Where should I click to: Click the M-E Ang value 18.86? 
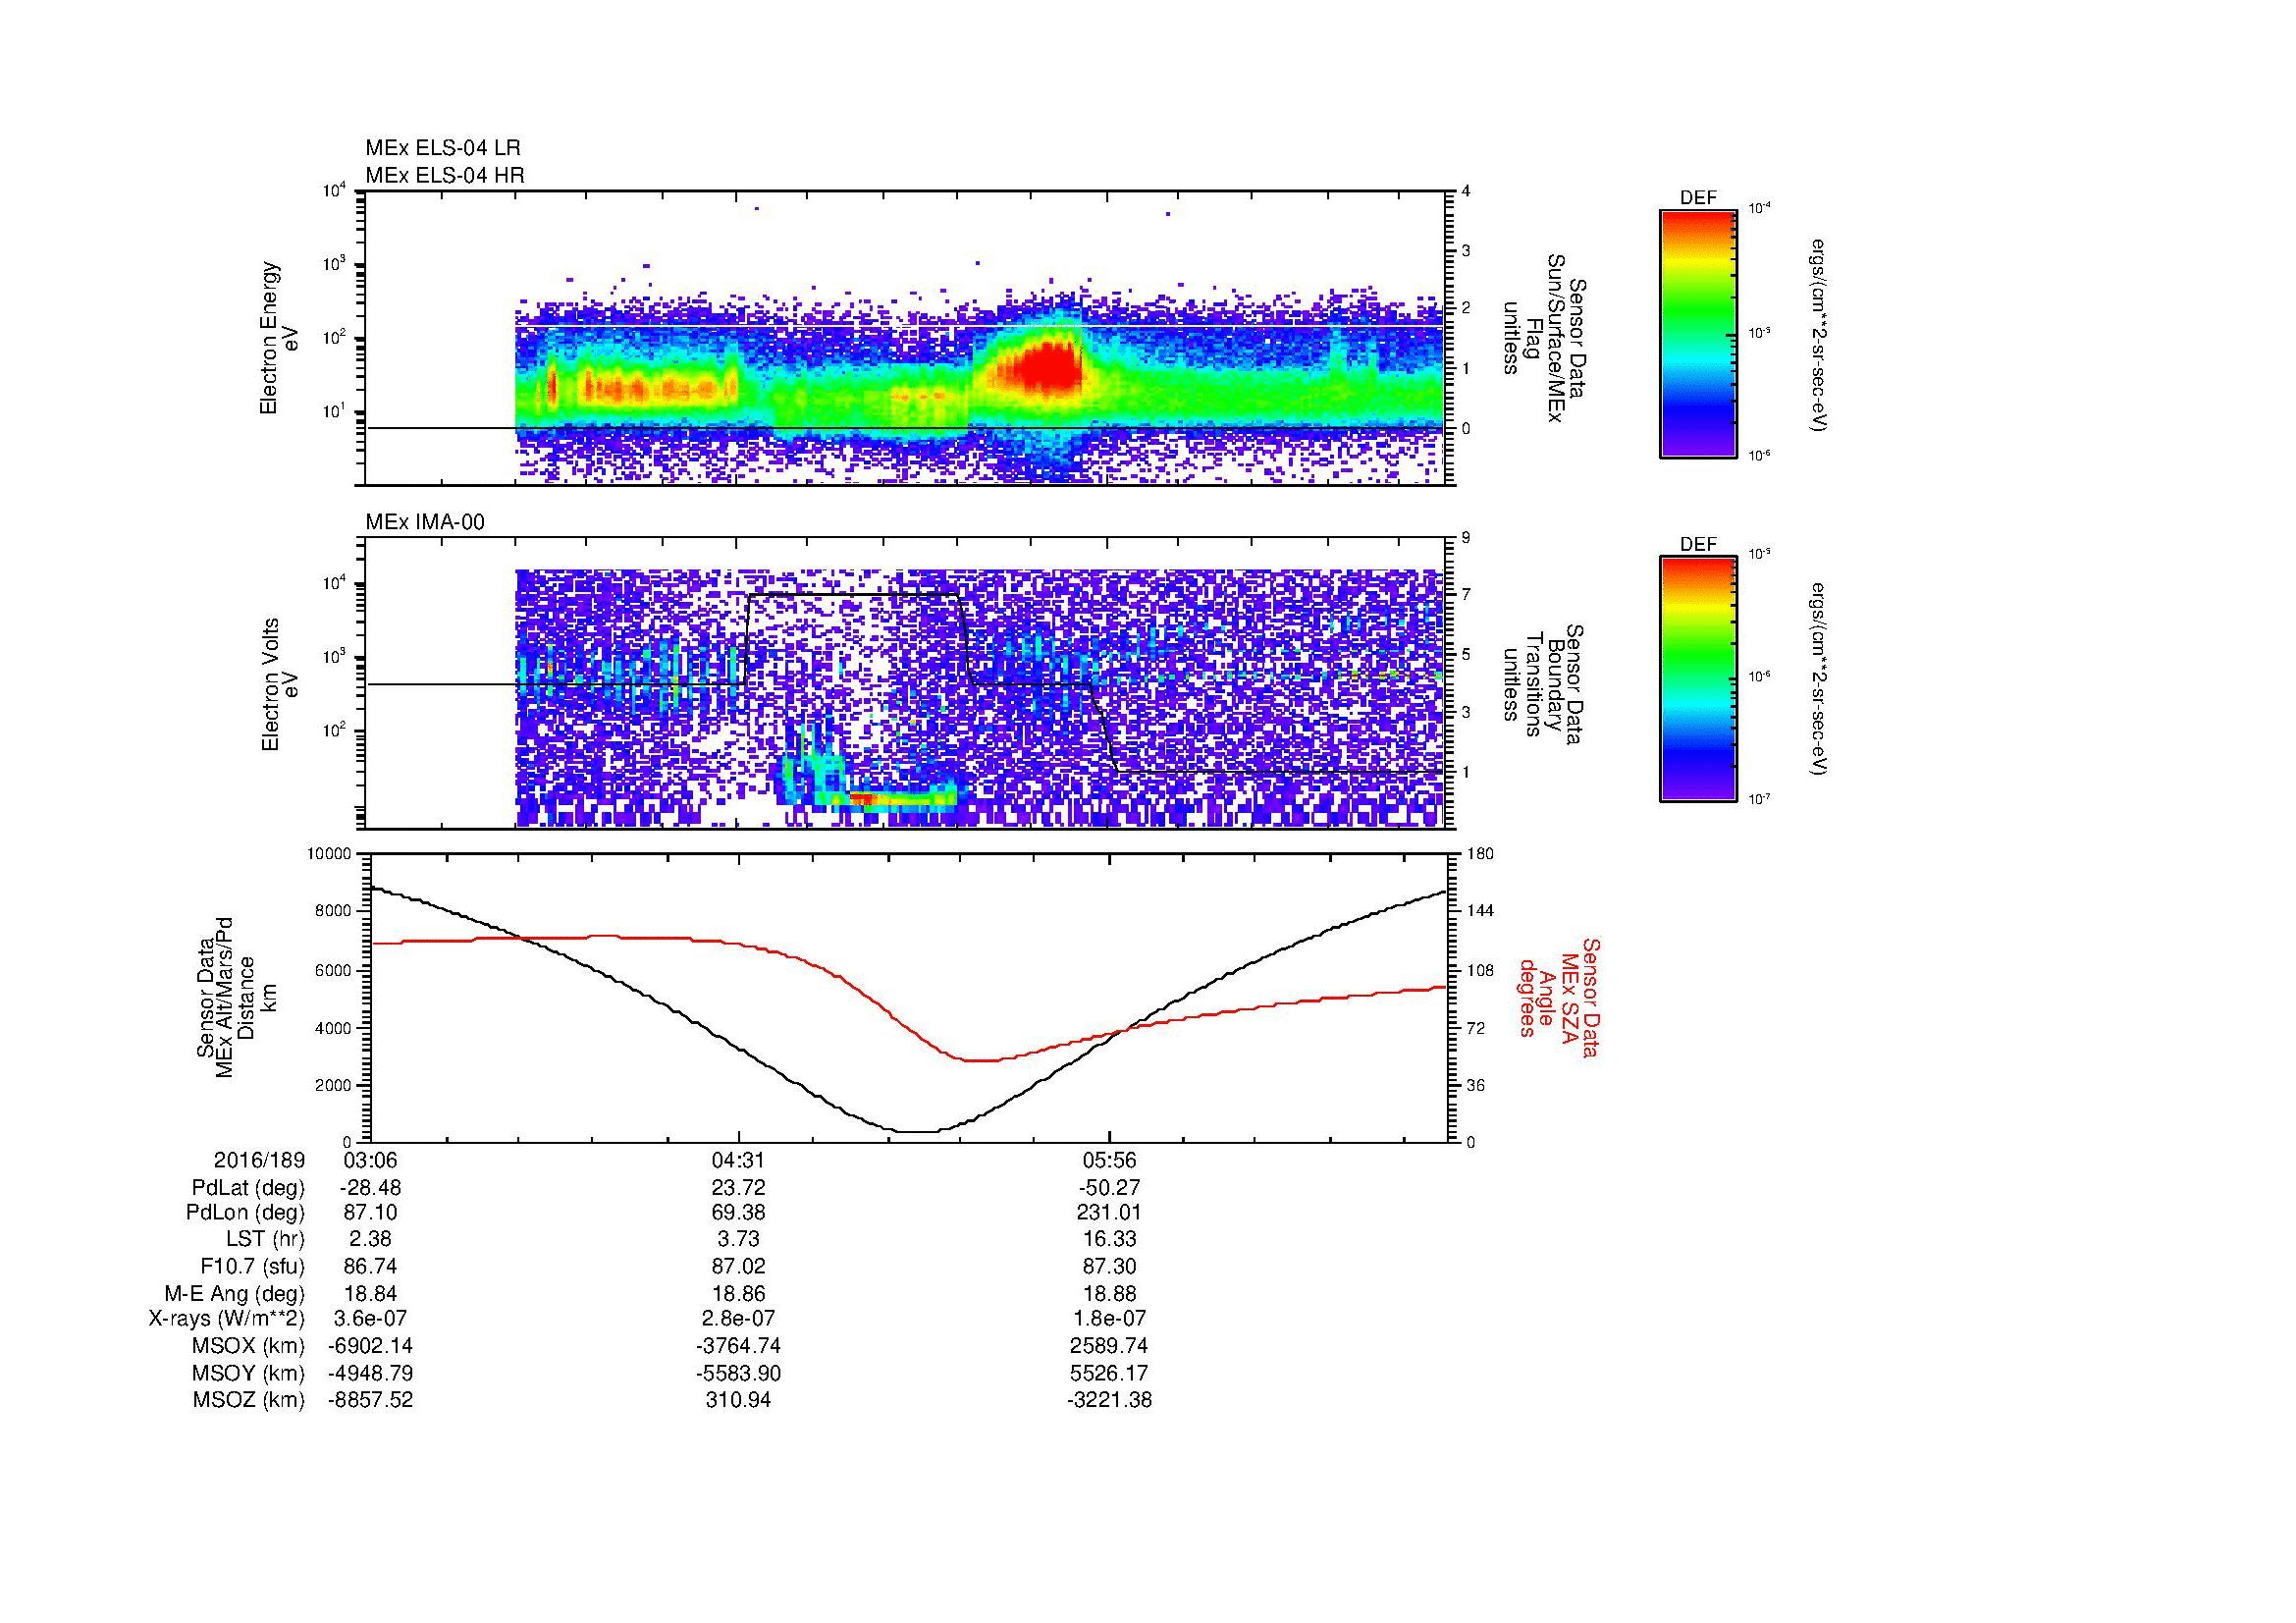(739, 1293)
